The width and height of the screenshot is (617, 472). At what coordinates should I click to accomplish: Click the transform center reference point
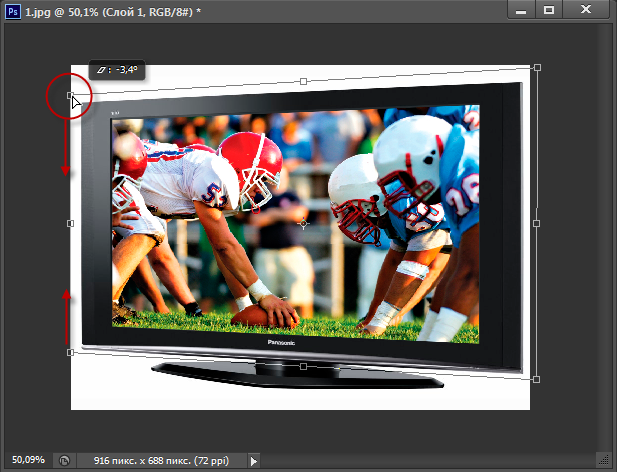(x=304, y=224)
